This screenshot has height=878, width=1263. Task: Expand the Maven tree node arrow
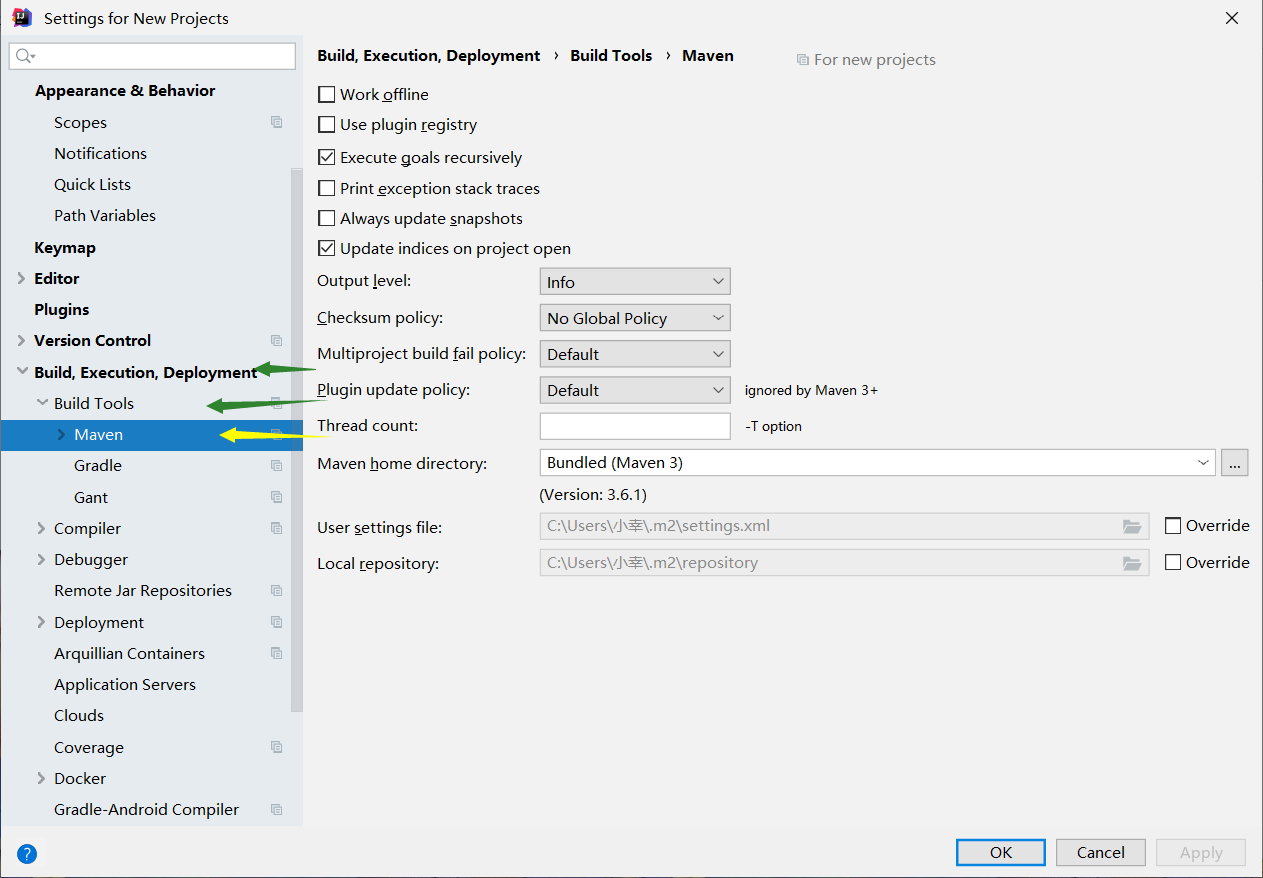pos(61,434)
